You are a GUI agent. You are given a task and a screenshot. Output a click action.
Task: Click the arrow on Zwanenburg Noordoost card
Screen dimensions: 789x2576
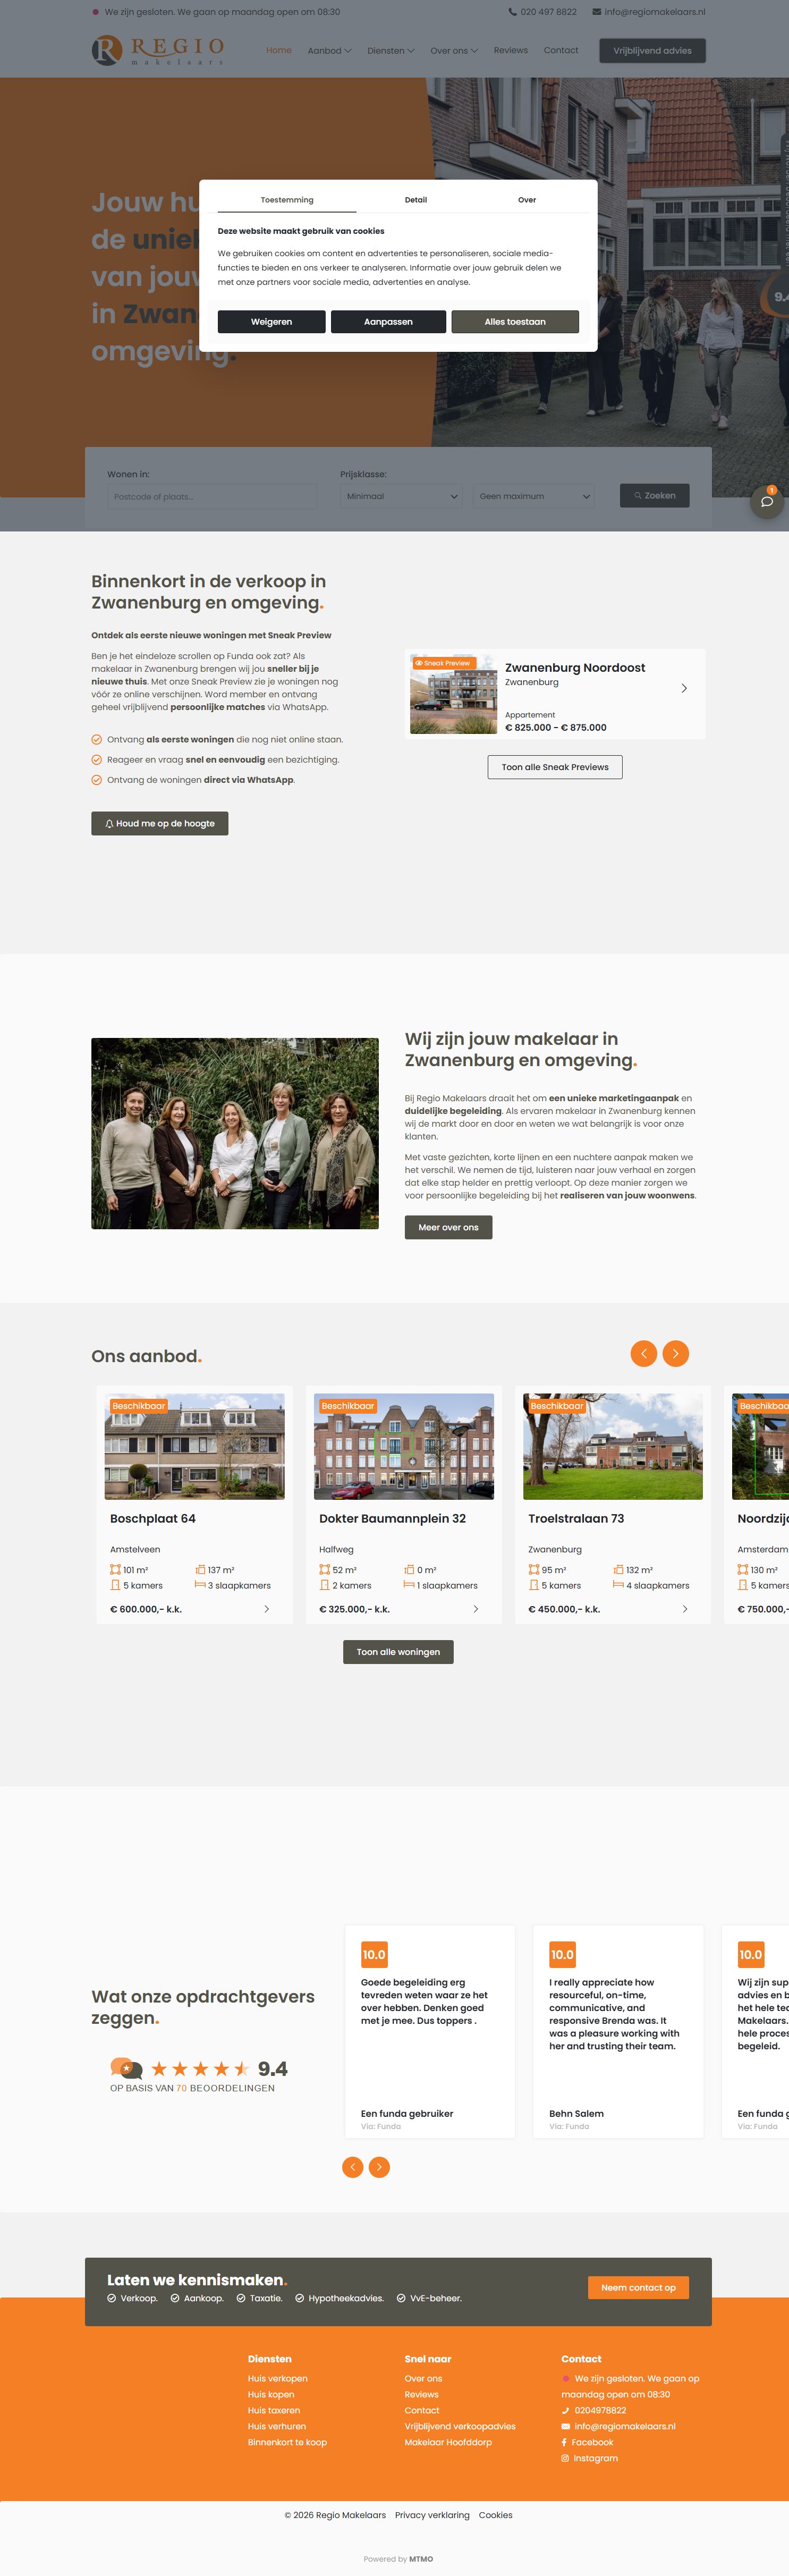[684, 688]
